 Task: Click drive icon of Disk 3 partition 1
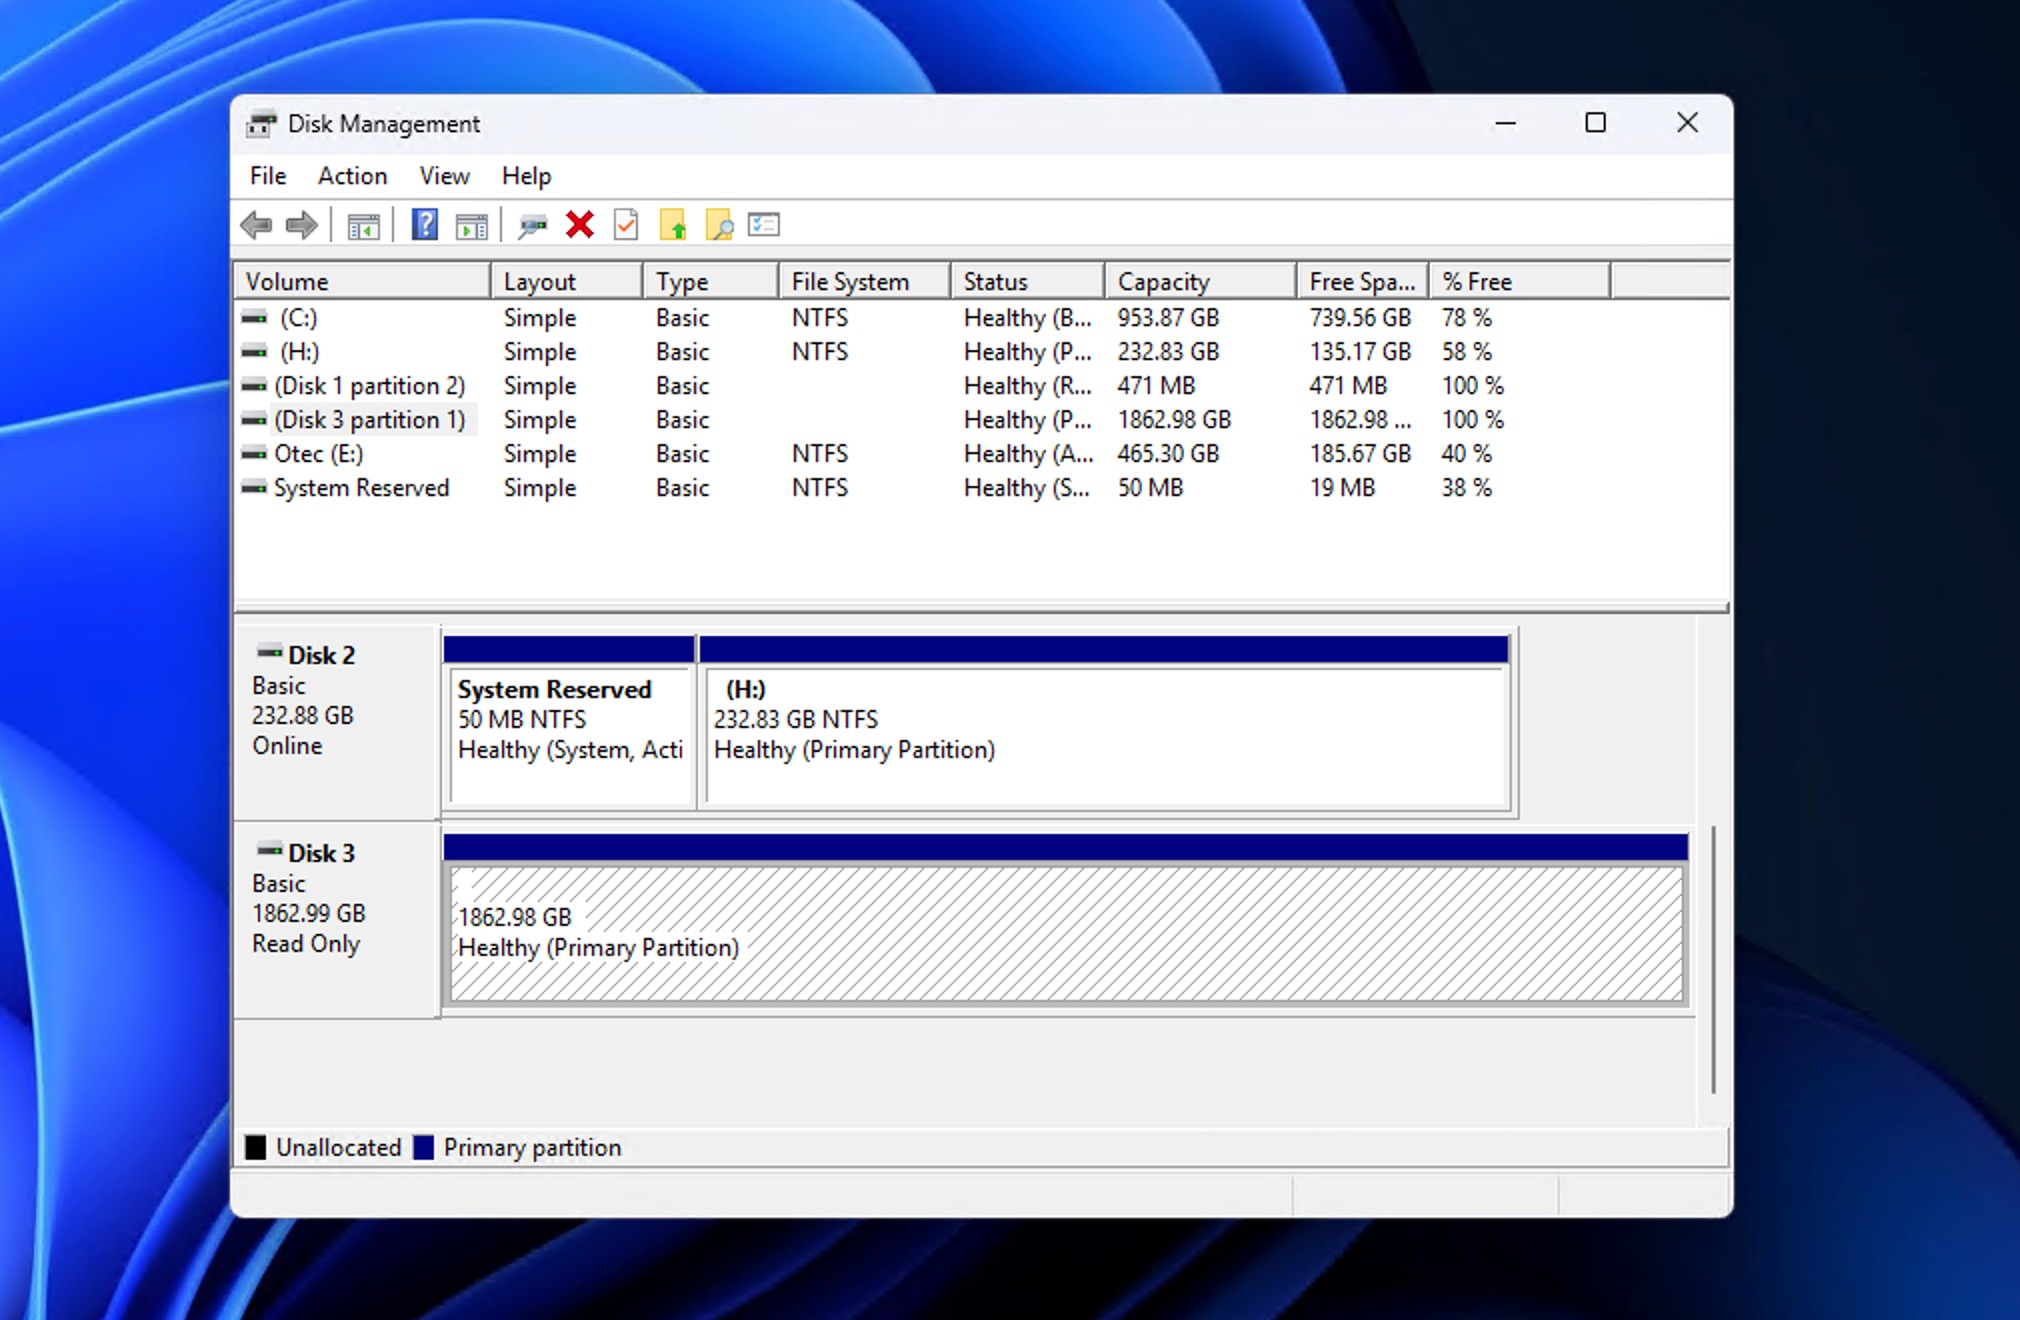[x=255, y=420]
